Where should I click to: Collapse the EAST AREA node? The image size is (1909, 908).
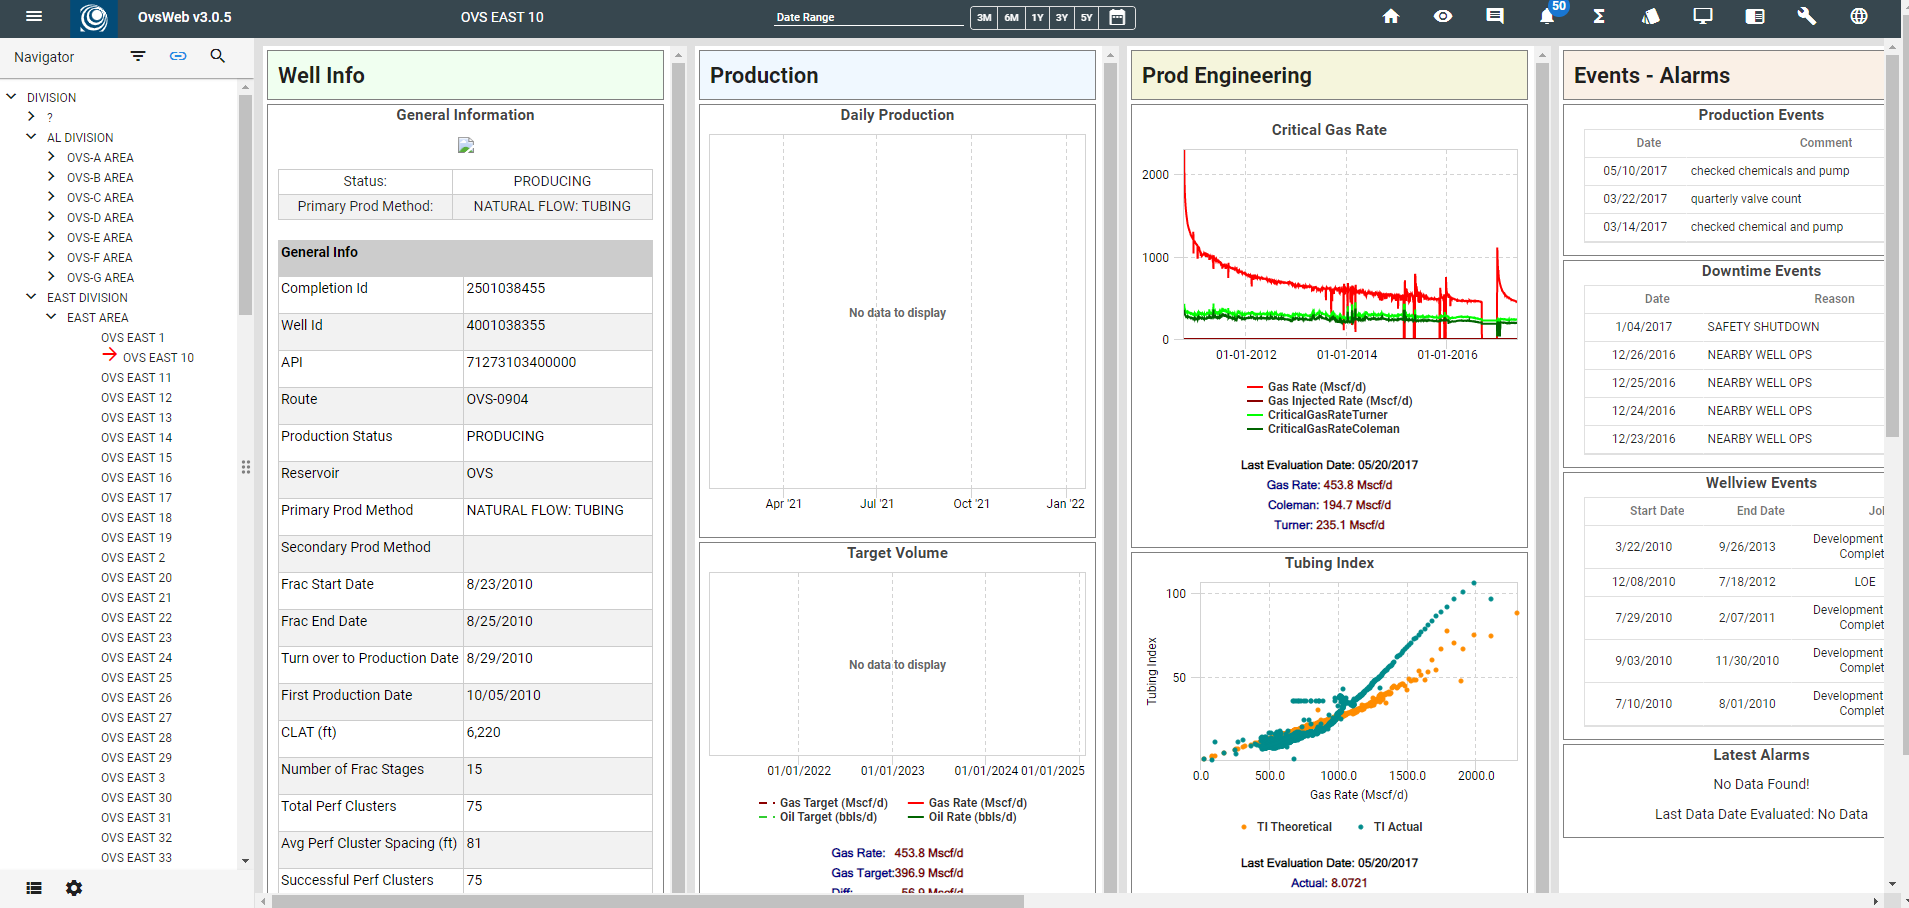pyautogui.click(x=52, y=317)
